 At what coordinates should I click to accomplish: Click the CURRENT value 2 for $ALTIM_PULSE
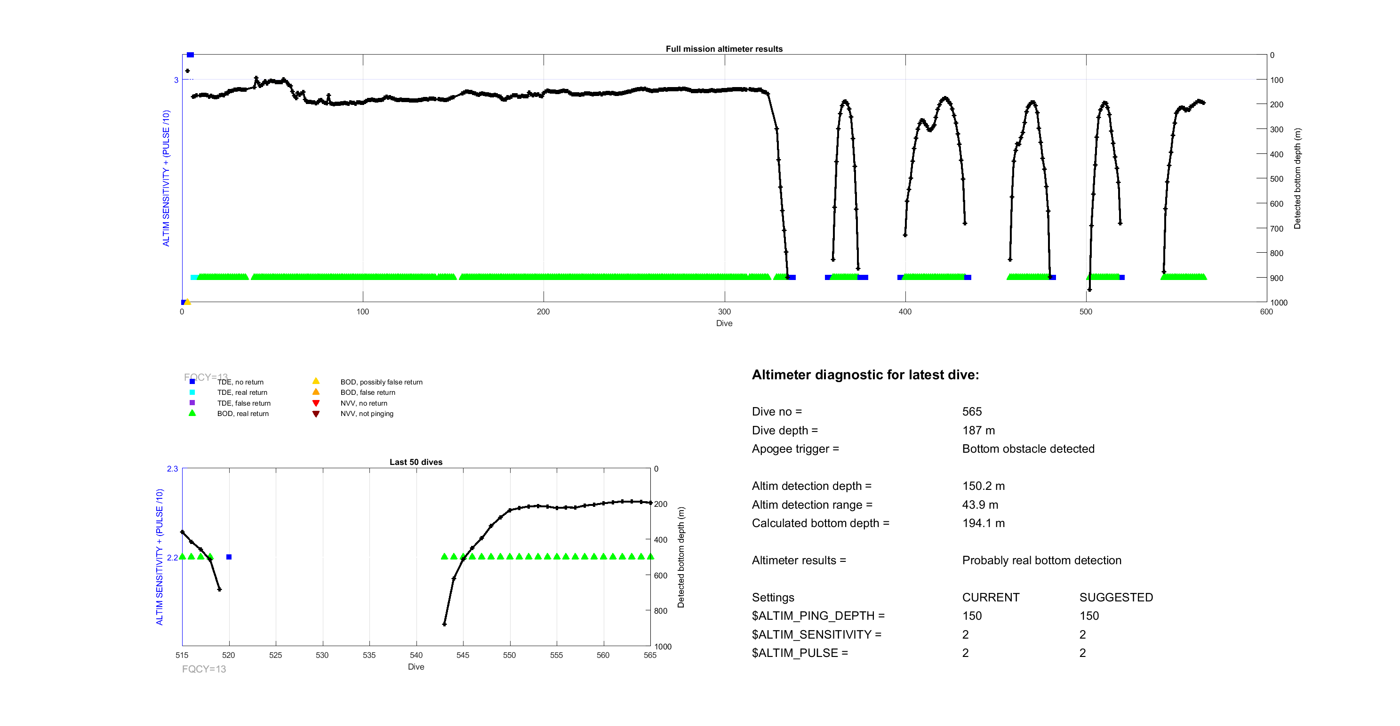tap(965, 653)
